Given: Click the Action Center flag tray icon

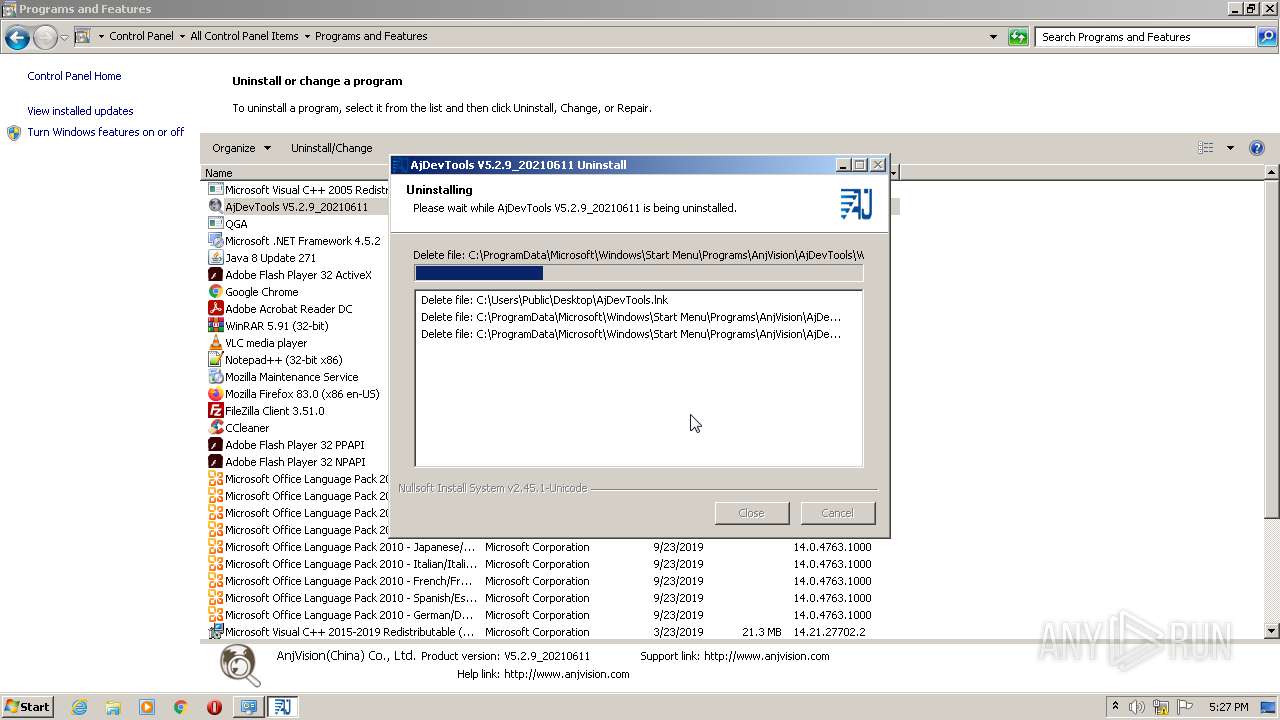Looking at the screenshot, I should tap(1185, 707).
